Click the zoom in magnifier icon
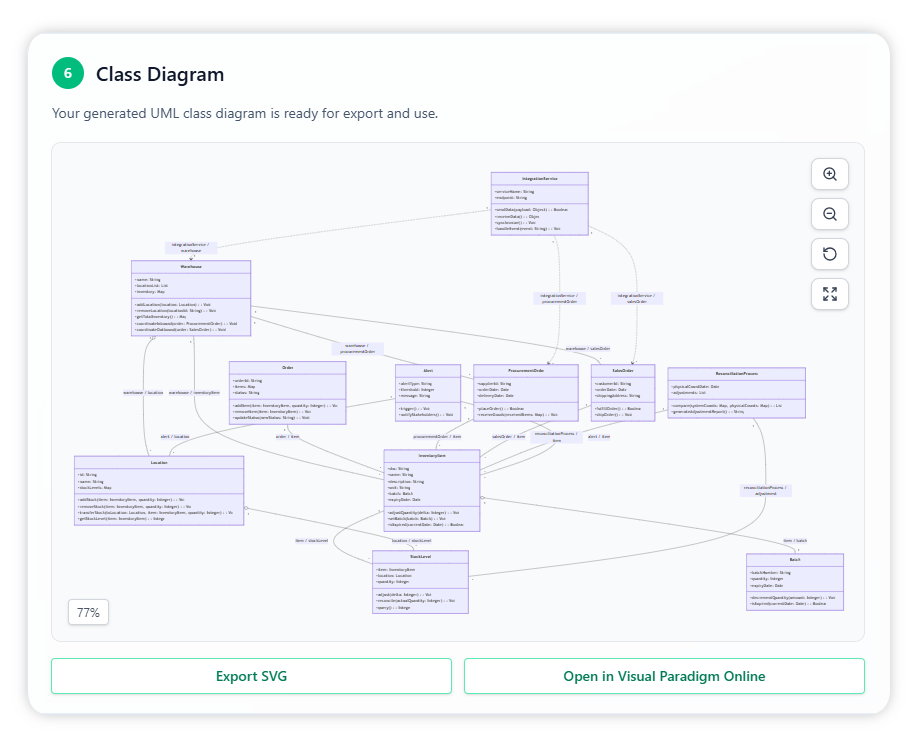The image size is (920, 742). tap(829, 174)
